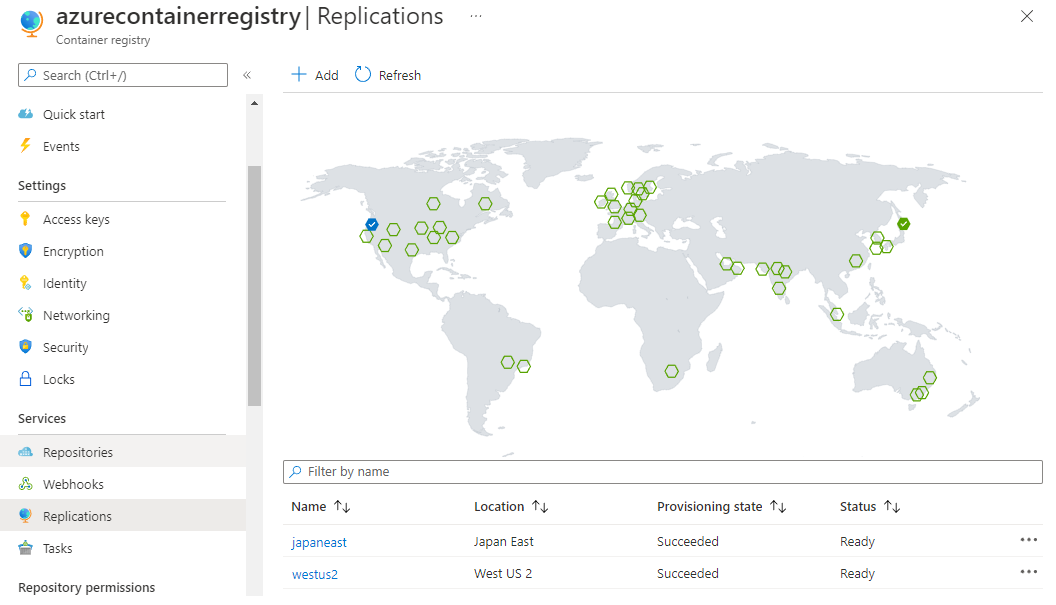Sort by Provisioning state column

722,507
